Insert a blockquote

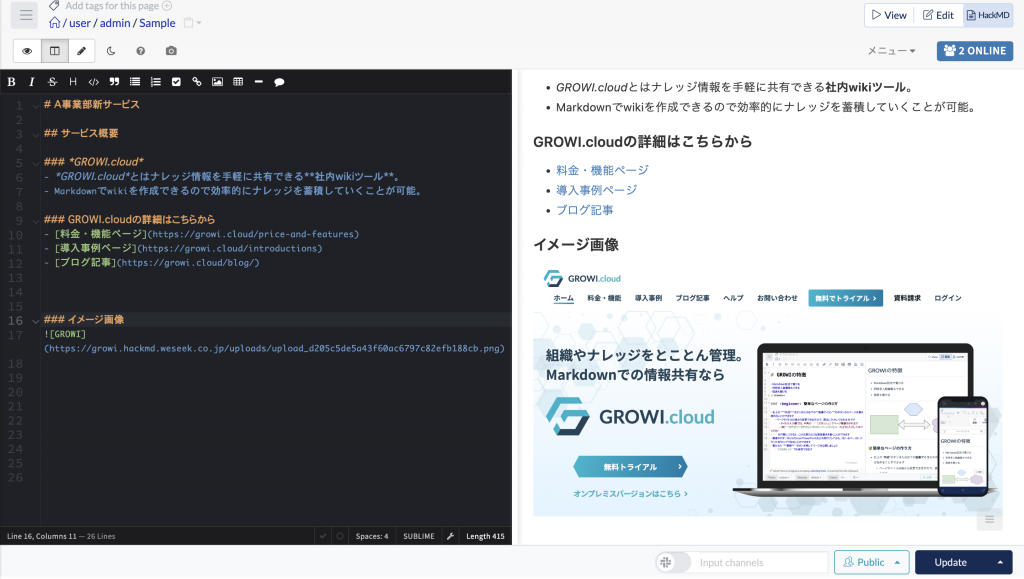[x=114, y=82]
